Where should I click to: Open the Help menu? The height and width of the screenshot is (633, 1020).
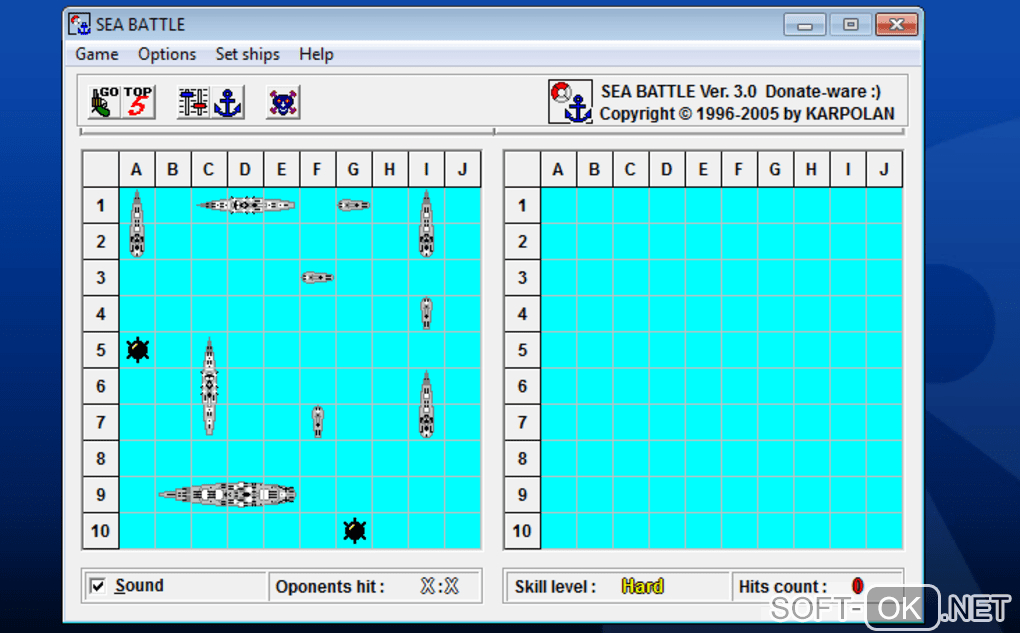tap(316, 54)
